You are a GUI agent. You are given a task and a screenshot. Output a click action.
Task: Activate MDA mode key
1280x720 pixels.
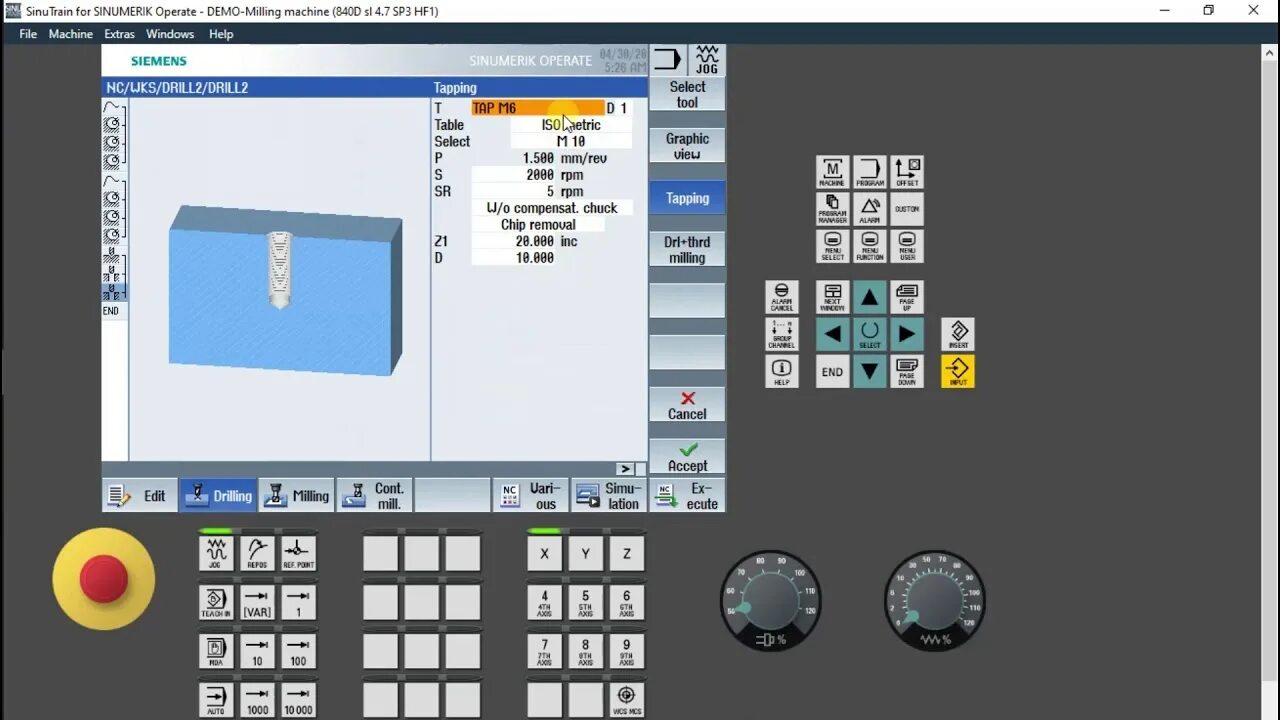(216, 651)
